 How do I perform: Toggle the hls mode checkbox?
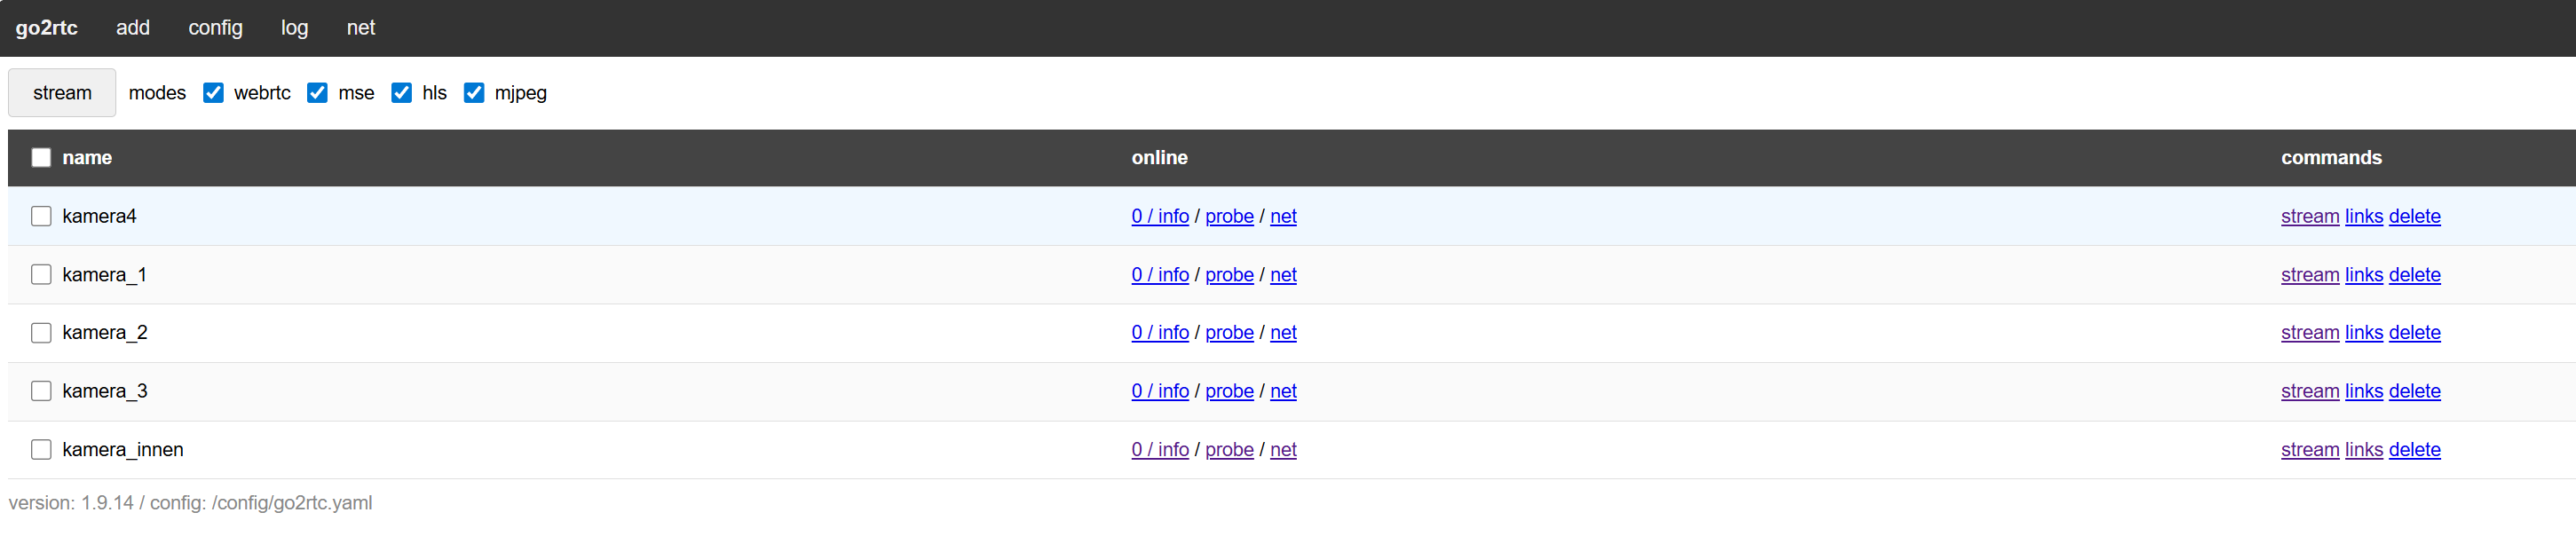401,93
